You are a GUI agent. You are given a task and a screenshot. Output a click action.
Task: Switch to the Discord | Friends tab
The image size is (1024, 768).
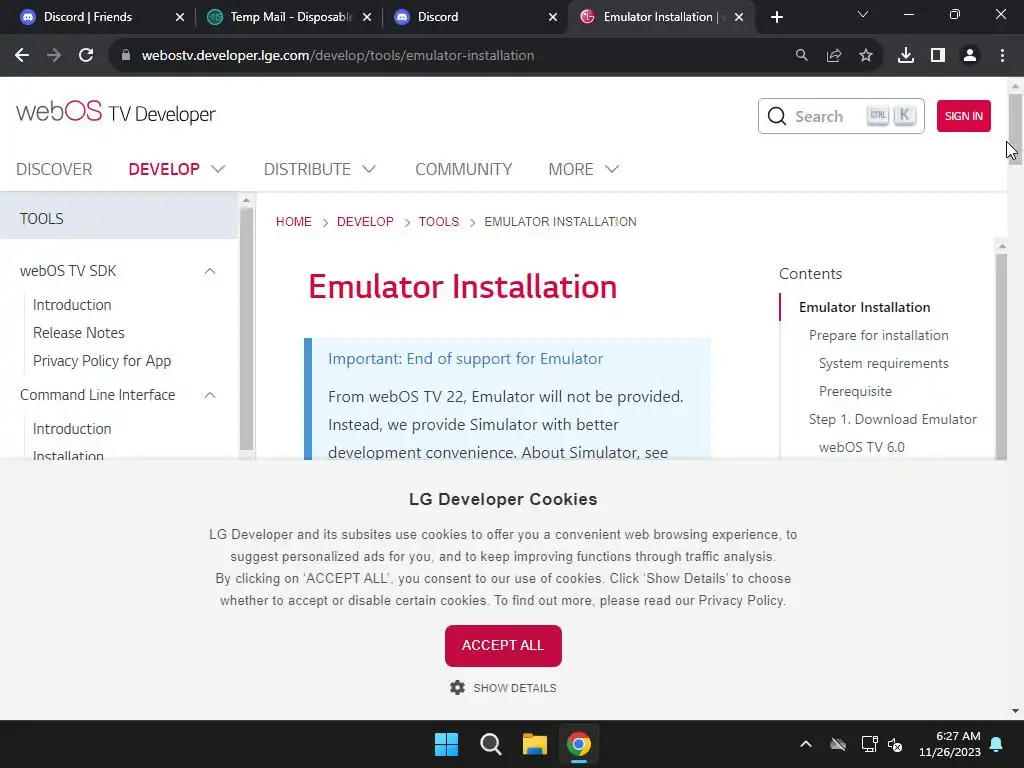[x=101, y=17]
